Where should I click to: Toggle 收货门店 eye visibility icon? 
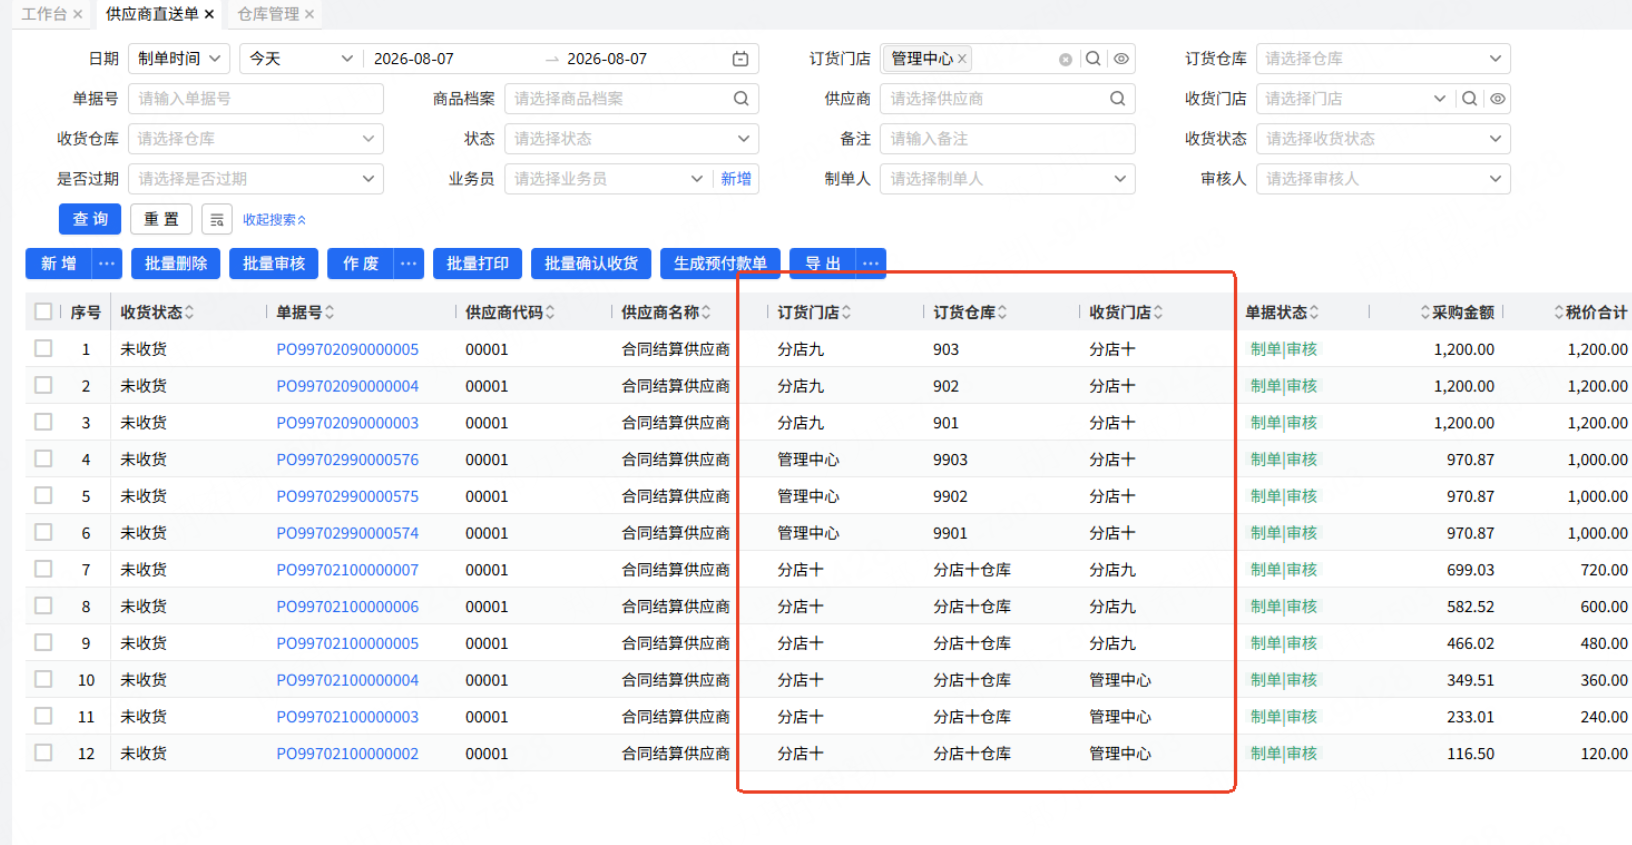tap(1498, 98)
